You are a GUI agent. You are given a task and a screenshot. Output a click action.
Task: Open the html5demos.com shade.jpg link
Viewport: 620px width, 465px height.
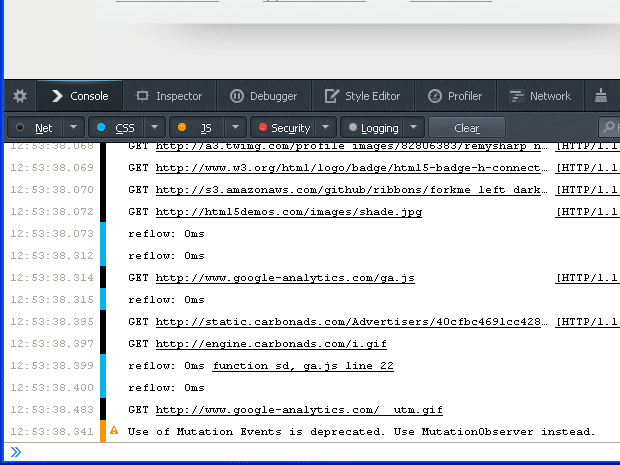(289, 212)
